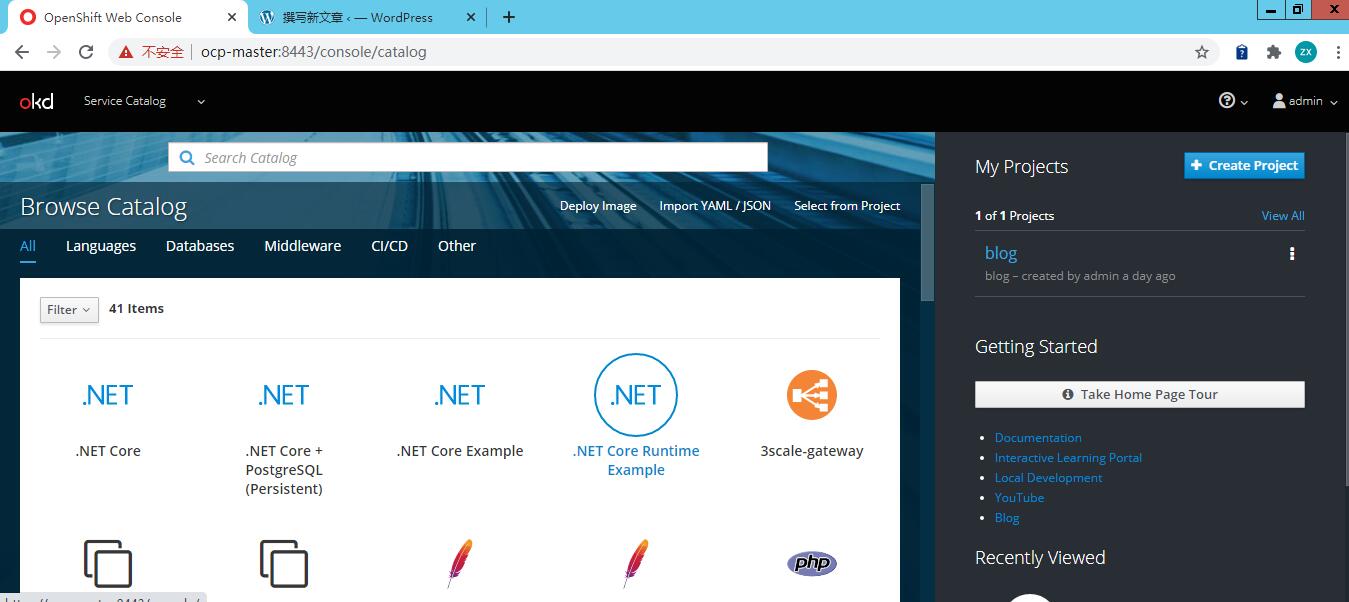Click Deploy Image link

598,206
